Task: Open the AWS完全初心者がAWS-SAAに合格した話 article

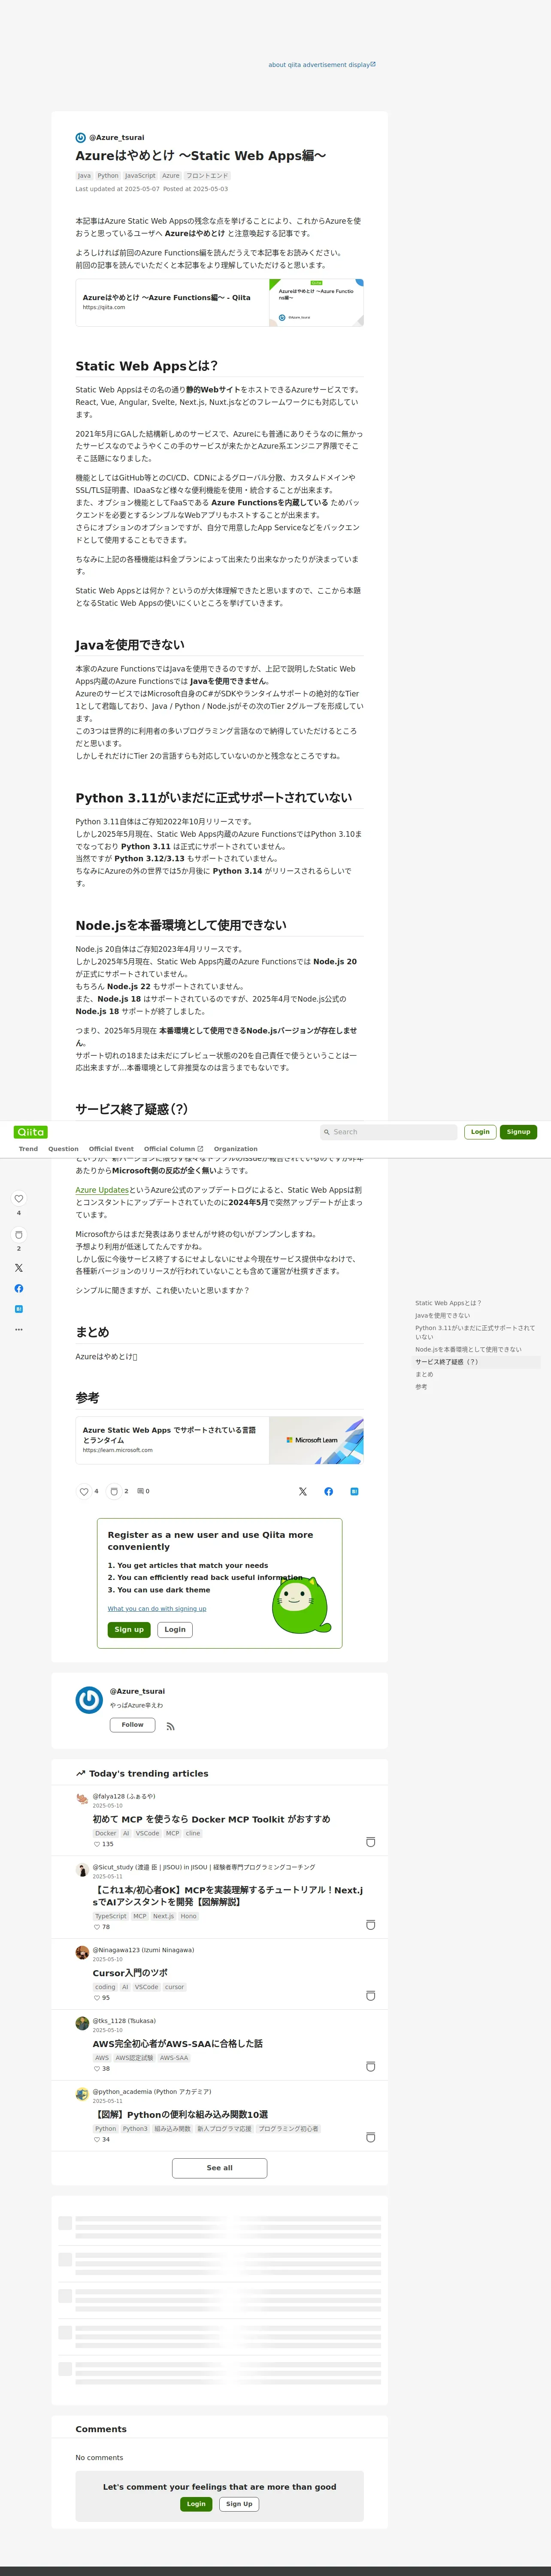Action: click(x=178, y=2044)
